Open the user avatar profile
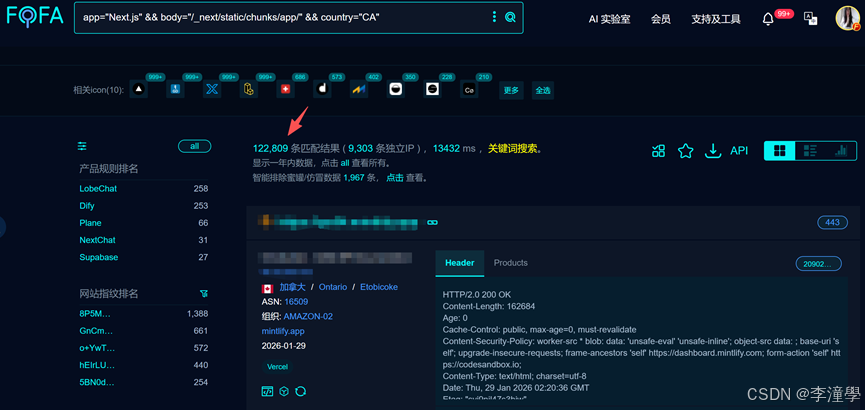 pos(848,19)
